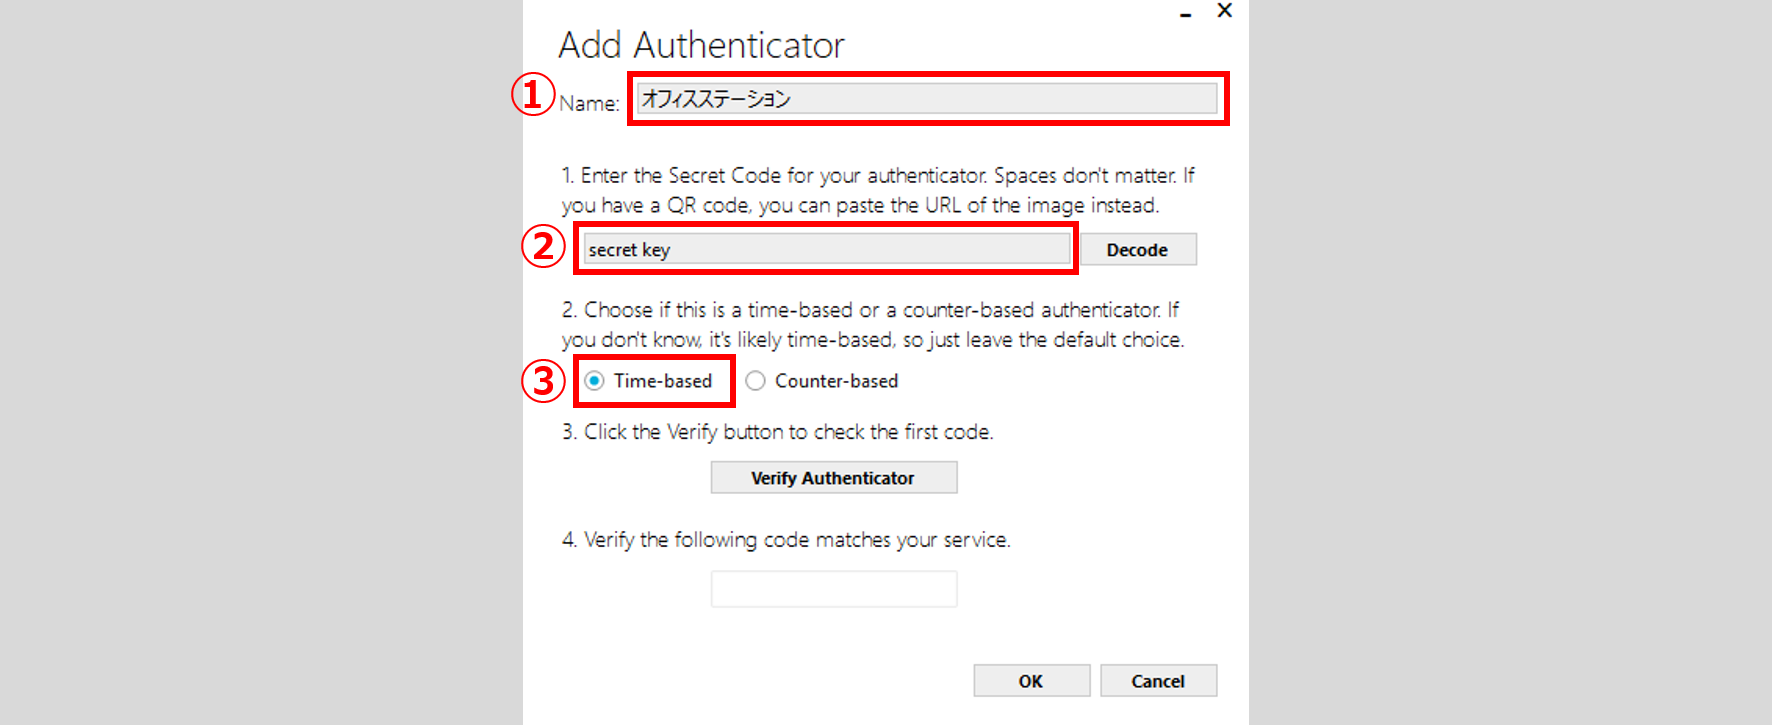Click the Name text field
1772x725 pixels.
(x=927, y=98)
